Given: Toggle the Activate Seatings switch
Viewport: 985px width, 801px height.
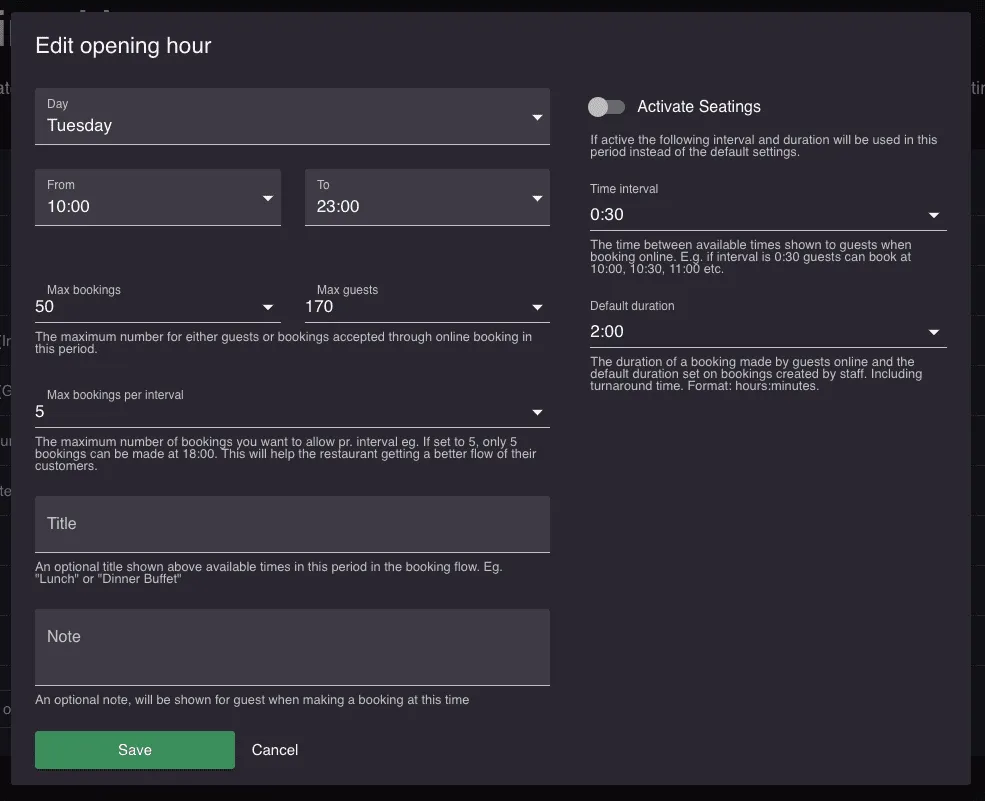Looking at the screenshot, I should 606,107.
